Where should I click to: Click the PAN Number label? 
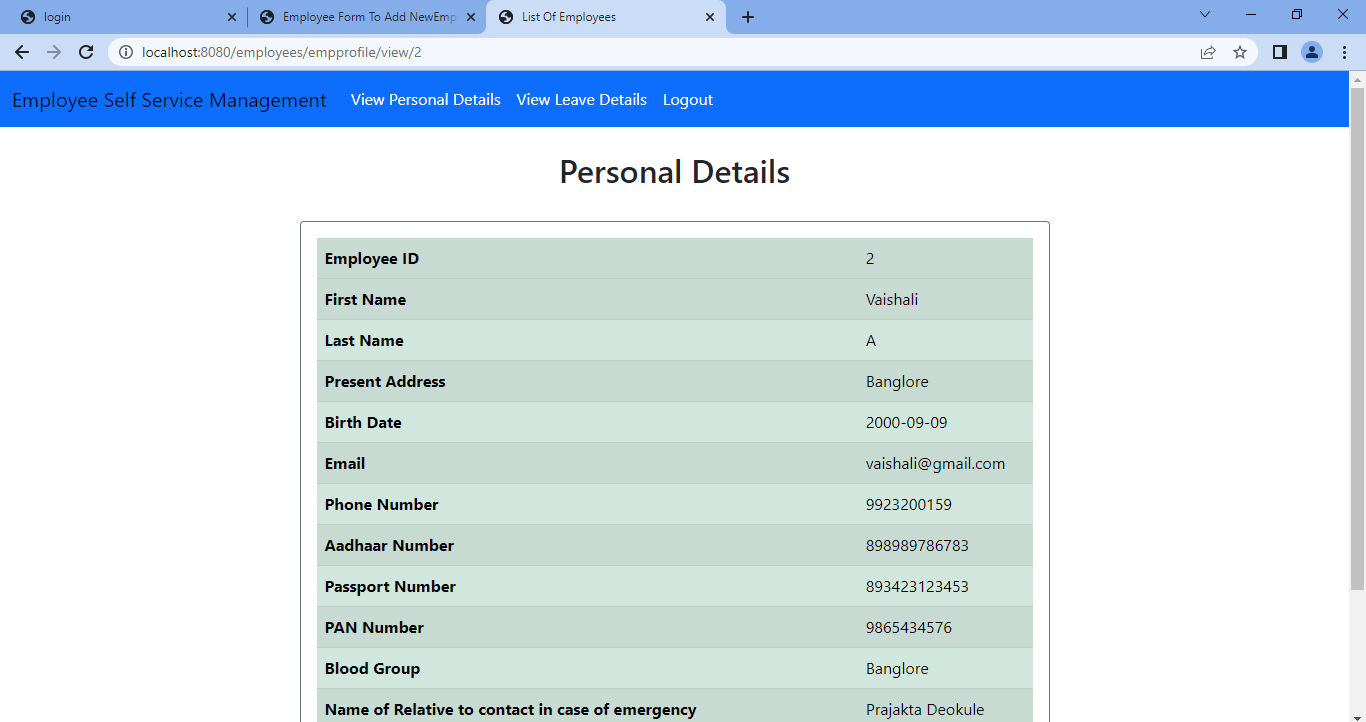[x=374, y=628]
